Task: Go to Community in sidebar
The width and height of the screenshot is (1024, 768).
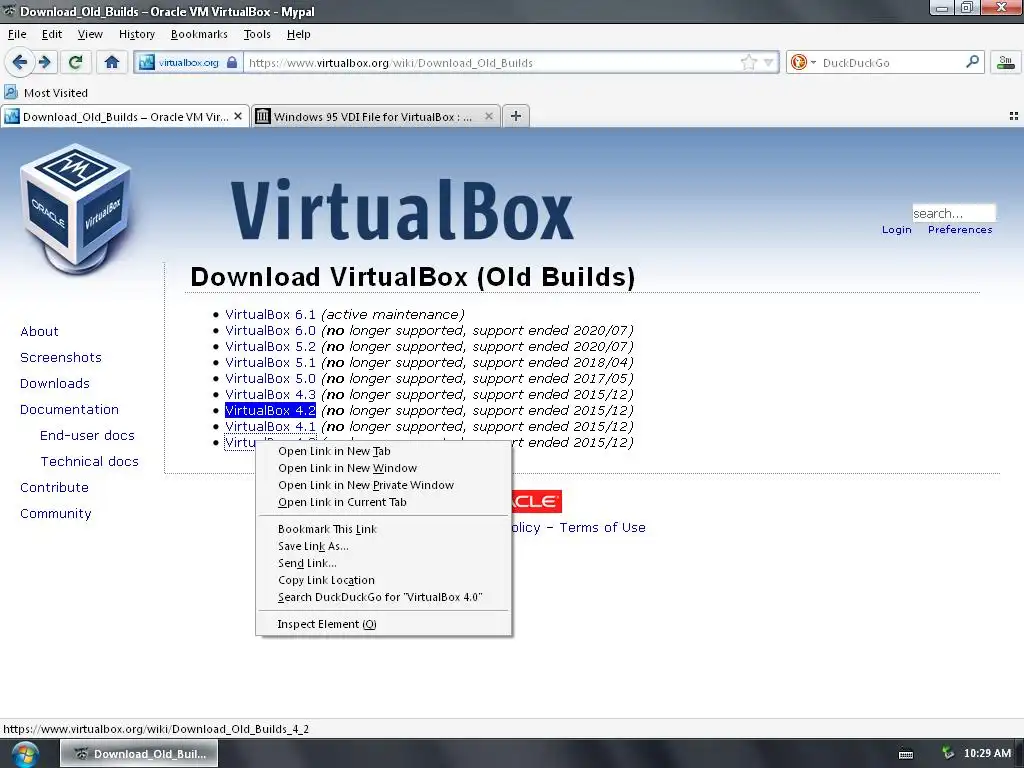Action: coord(56,514)
